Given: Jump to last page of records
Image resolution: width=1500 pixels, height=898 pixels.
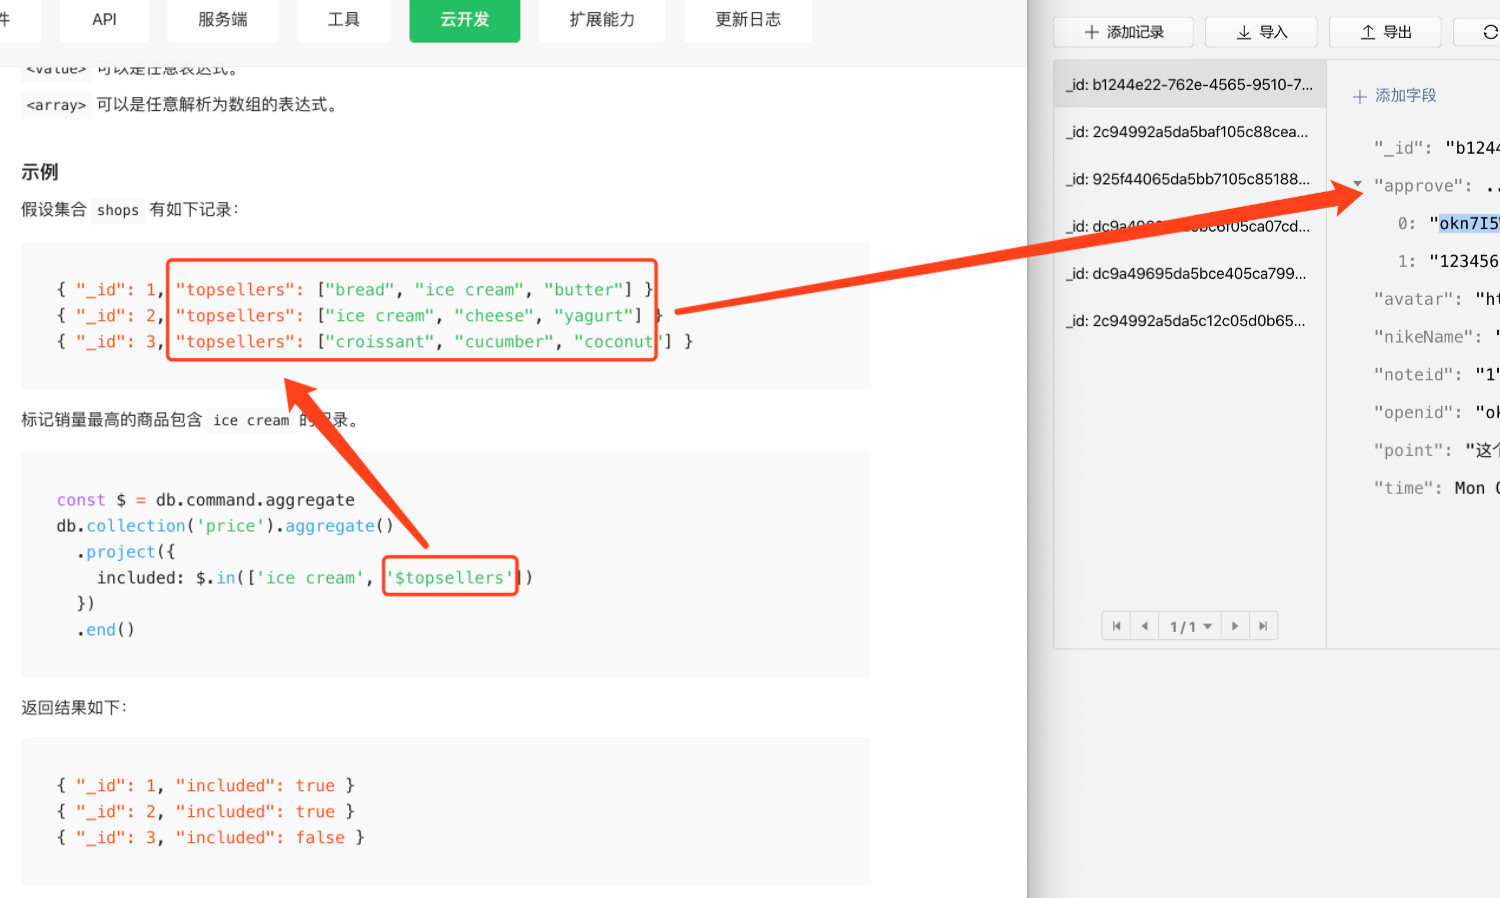Looking at the screenshot, I should 1263,626.
